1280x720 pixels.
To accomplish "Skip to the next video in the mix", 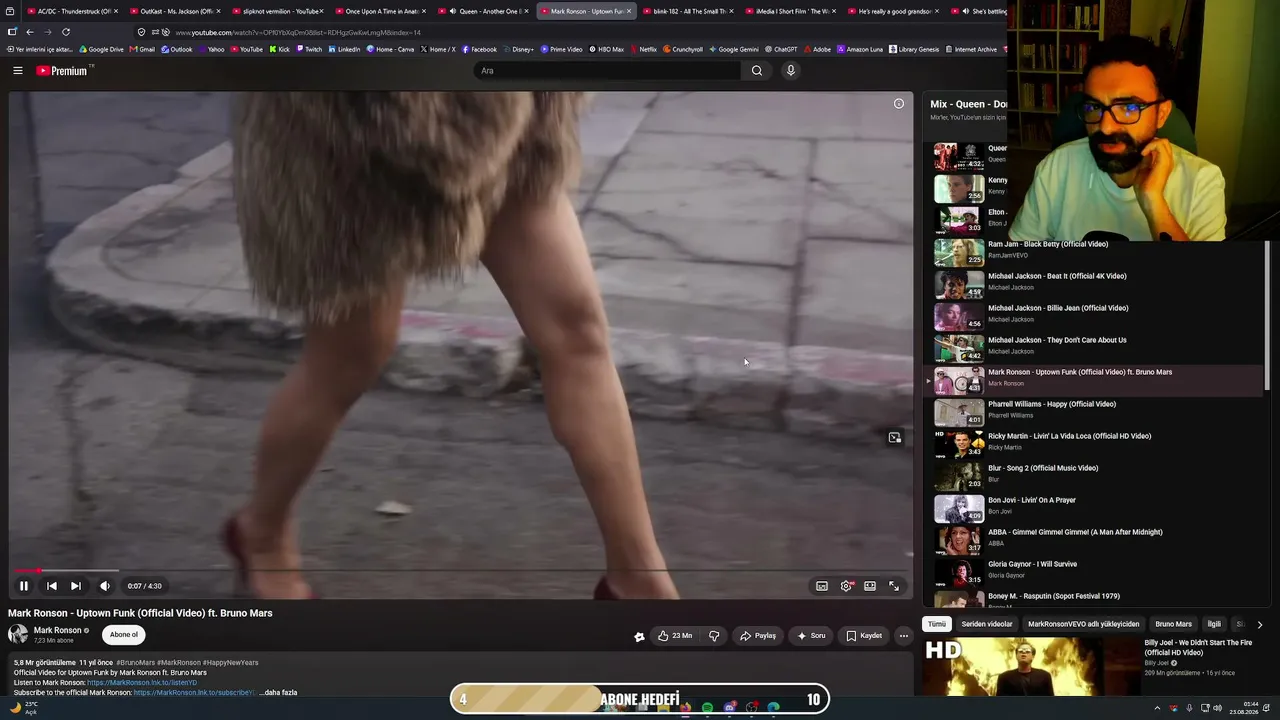I will point(76,586).
